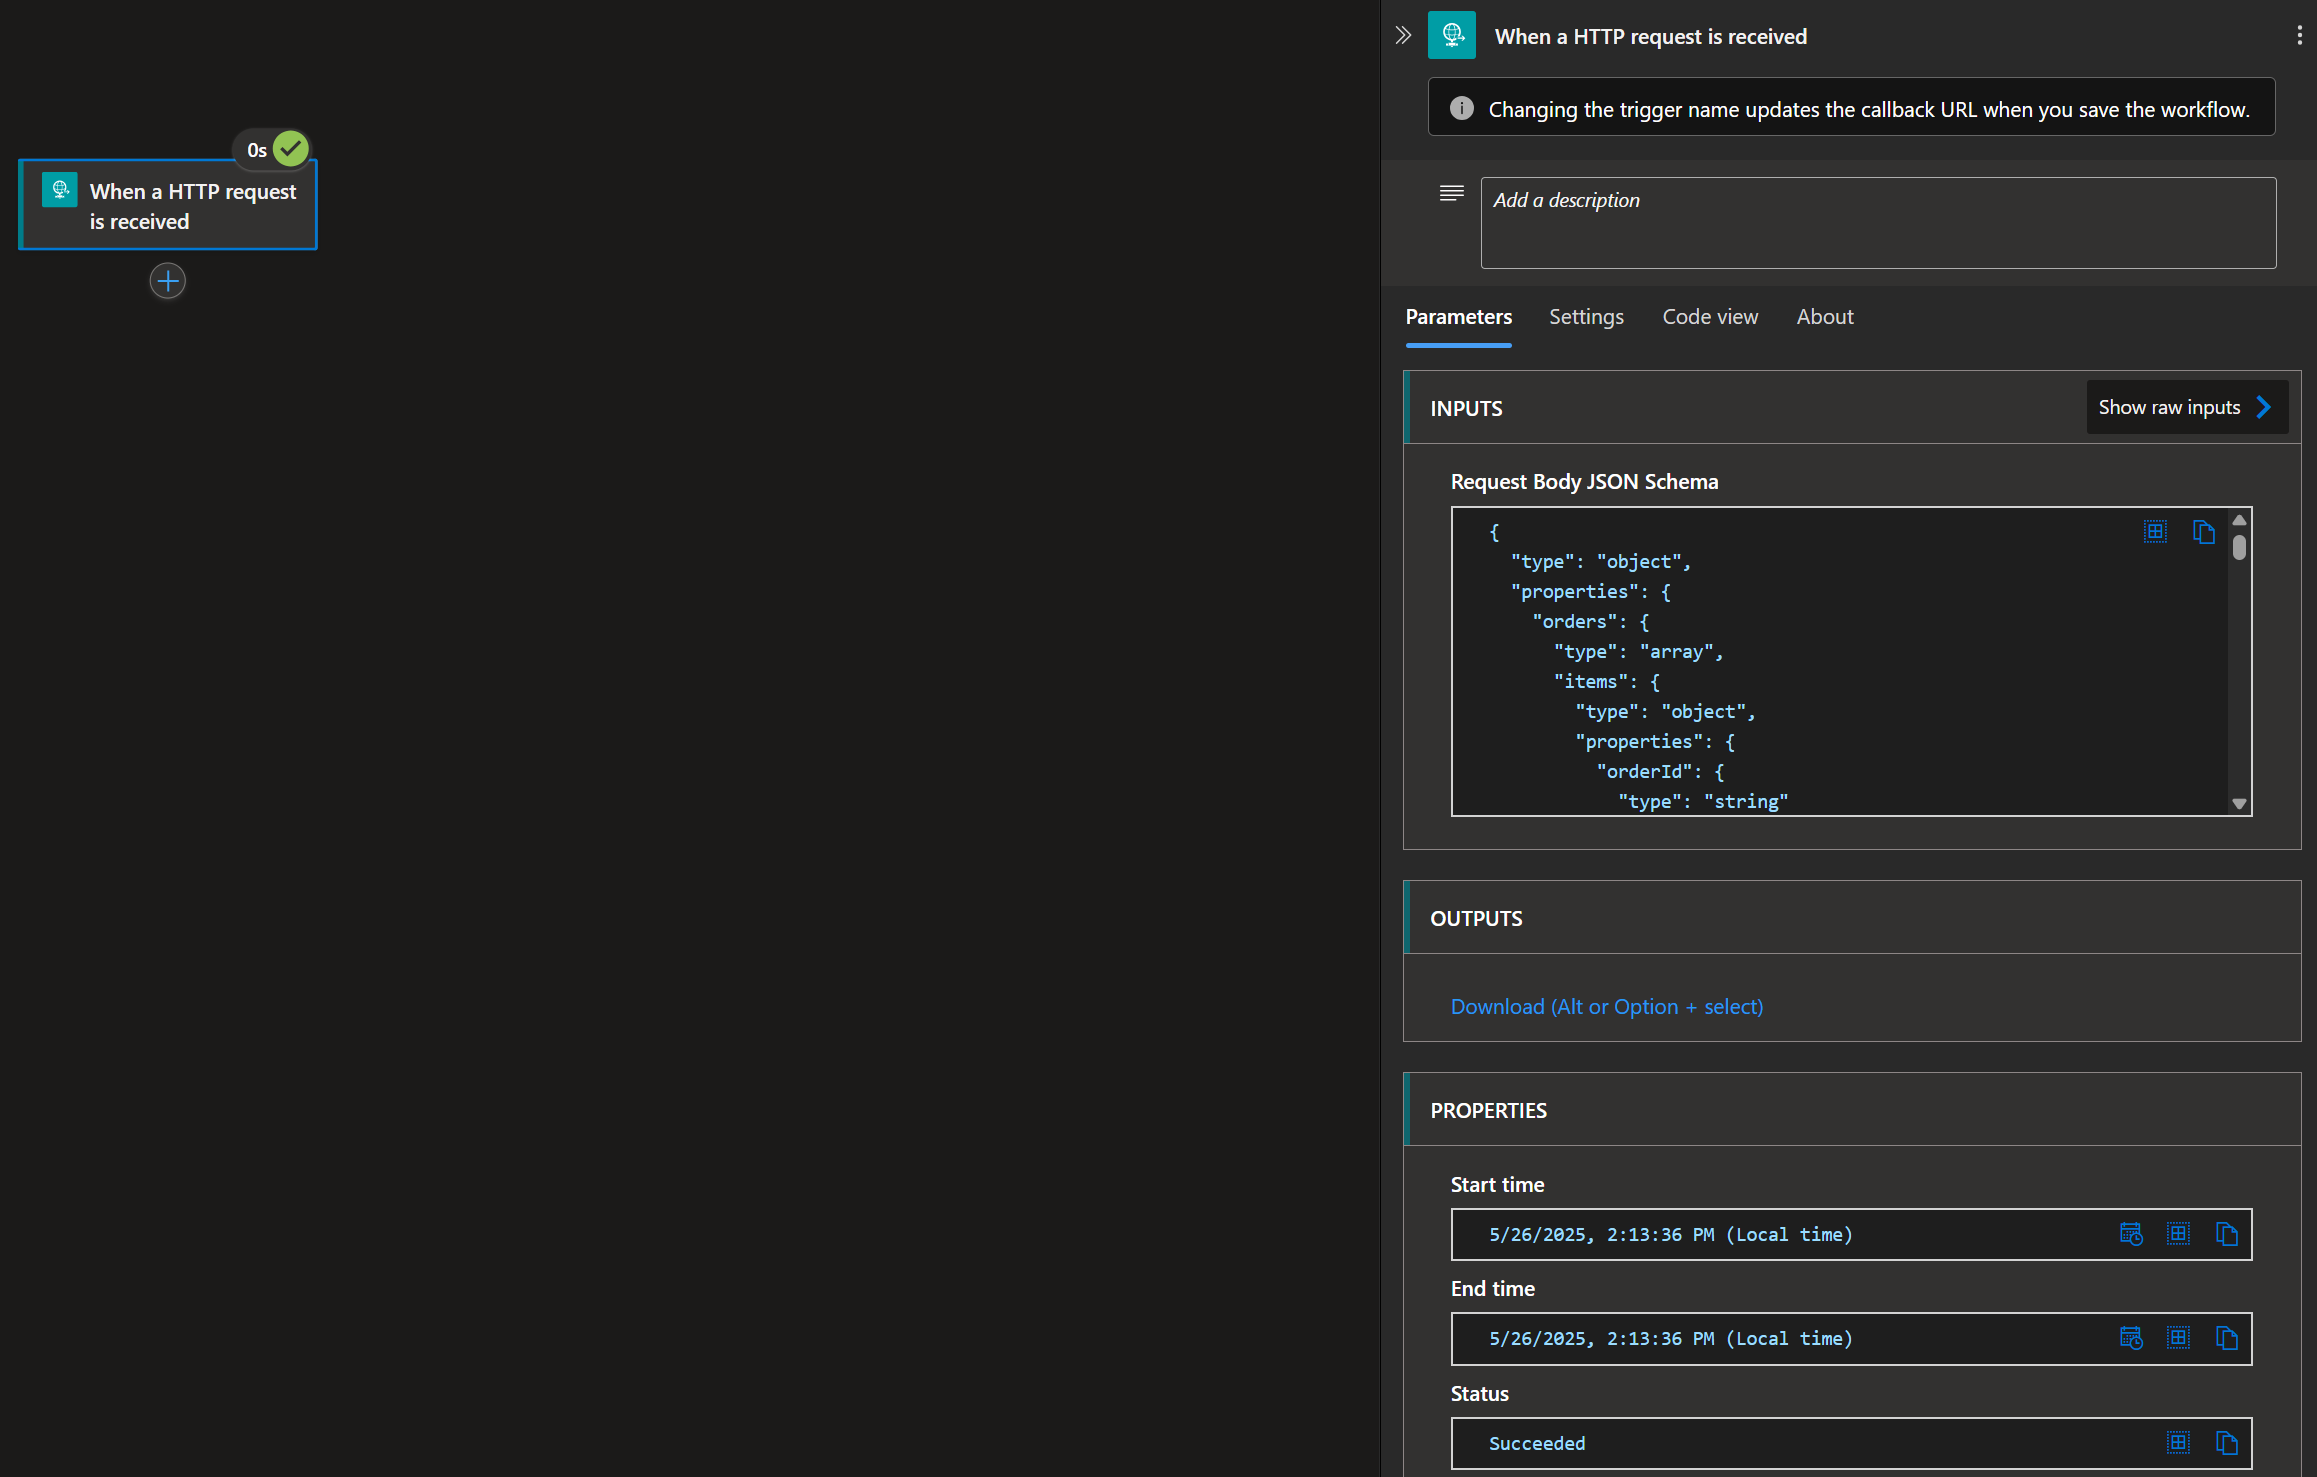
Task: Click the callback URL notice text
Action: click(1869, 110)
